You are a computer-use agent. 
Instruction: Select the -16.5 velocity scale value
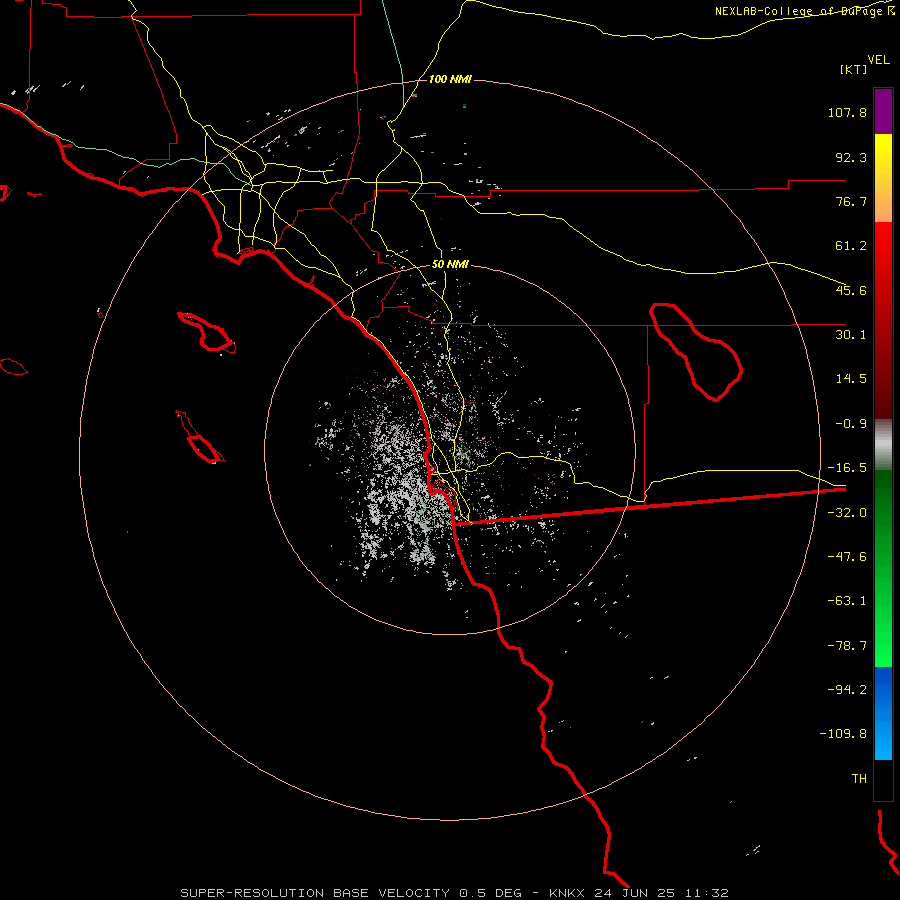pos(847,468)
